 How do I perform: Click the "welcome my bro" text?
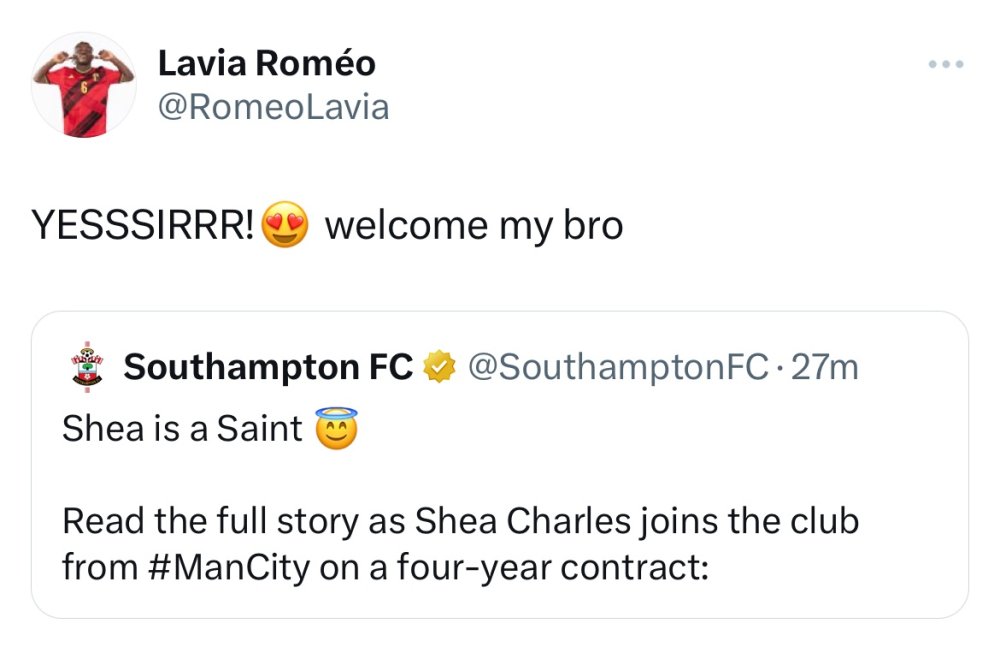coord(474,227)
